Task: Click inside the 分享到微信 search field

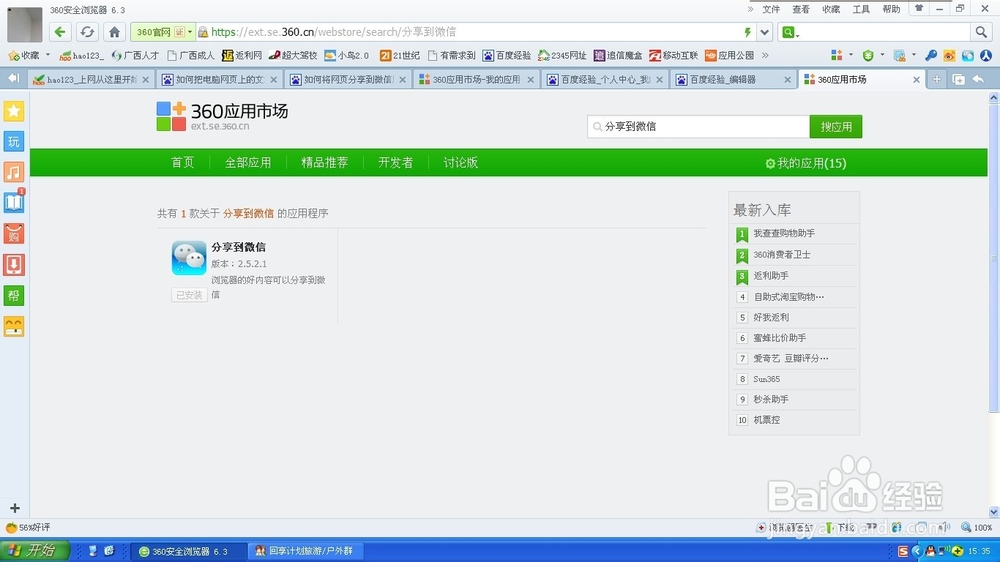Action: (x=698, y=126)
